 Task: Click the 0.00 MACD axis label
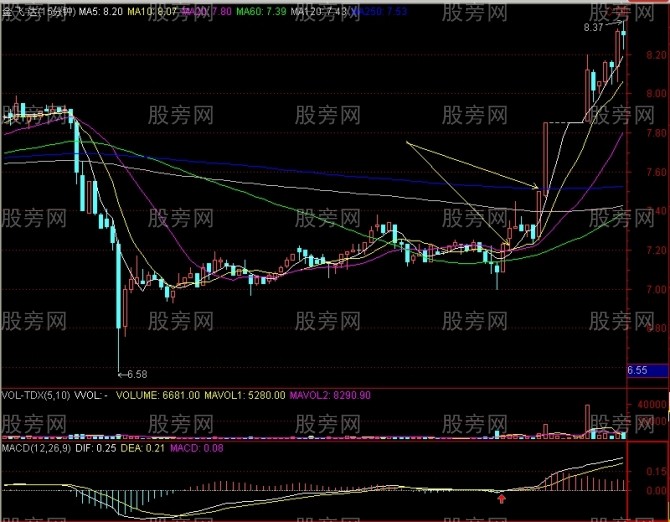[x=657, y=491]
